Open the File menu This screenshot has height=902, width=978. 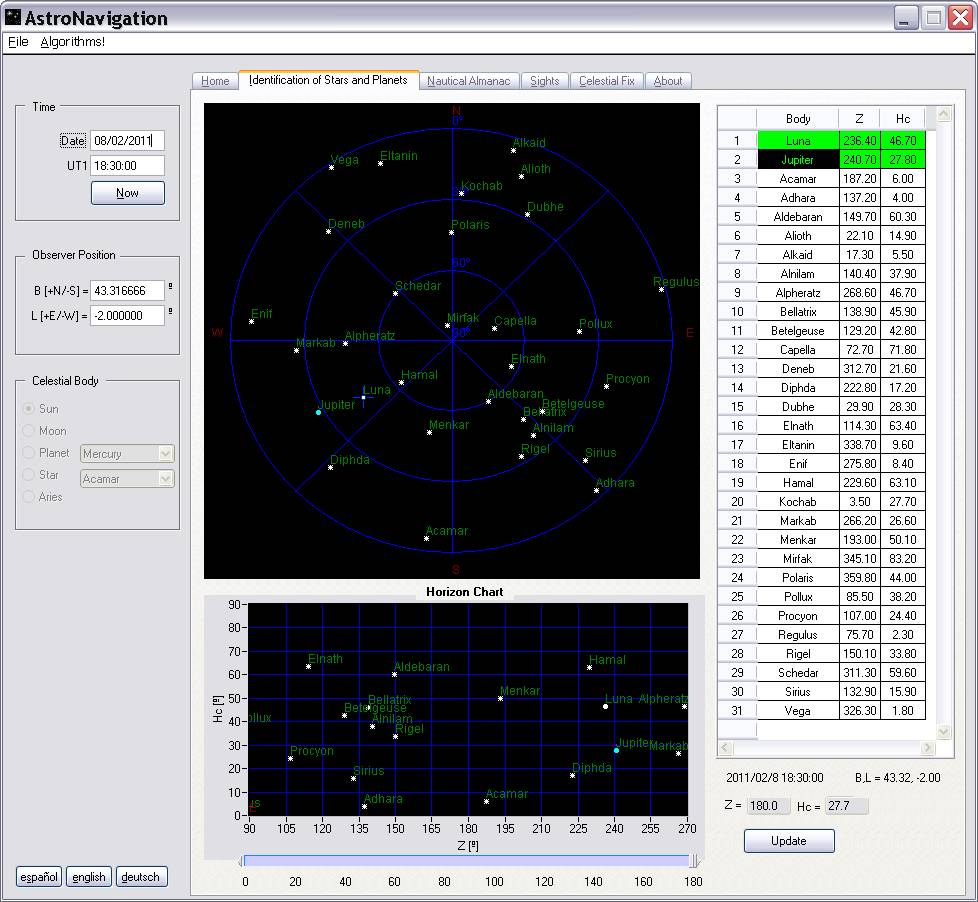18,42
